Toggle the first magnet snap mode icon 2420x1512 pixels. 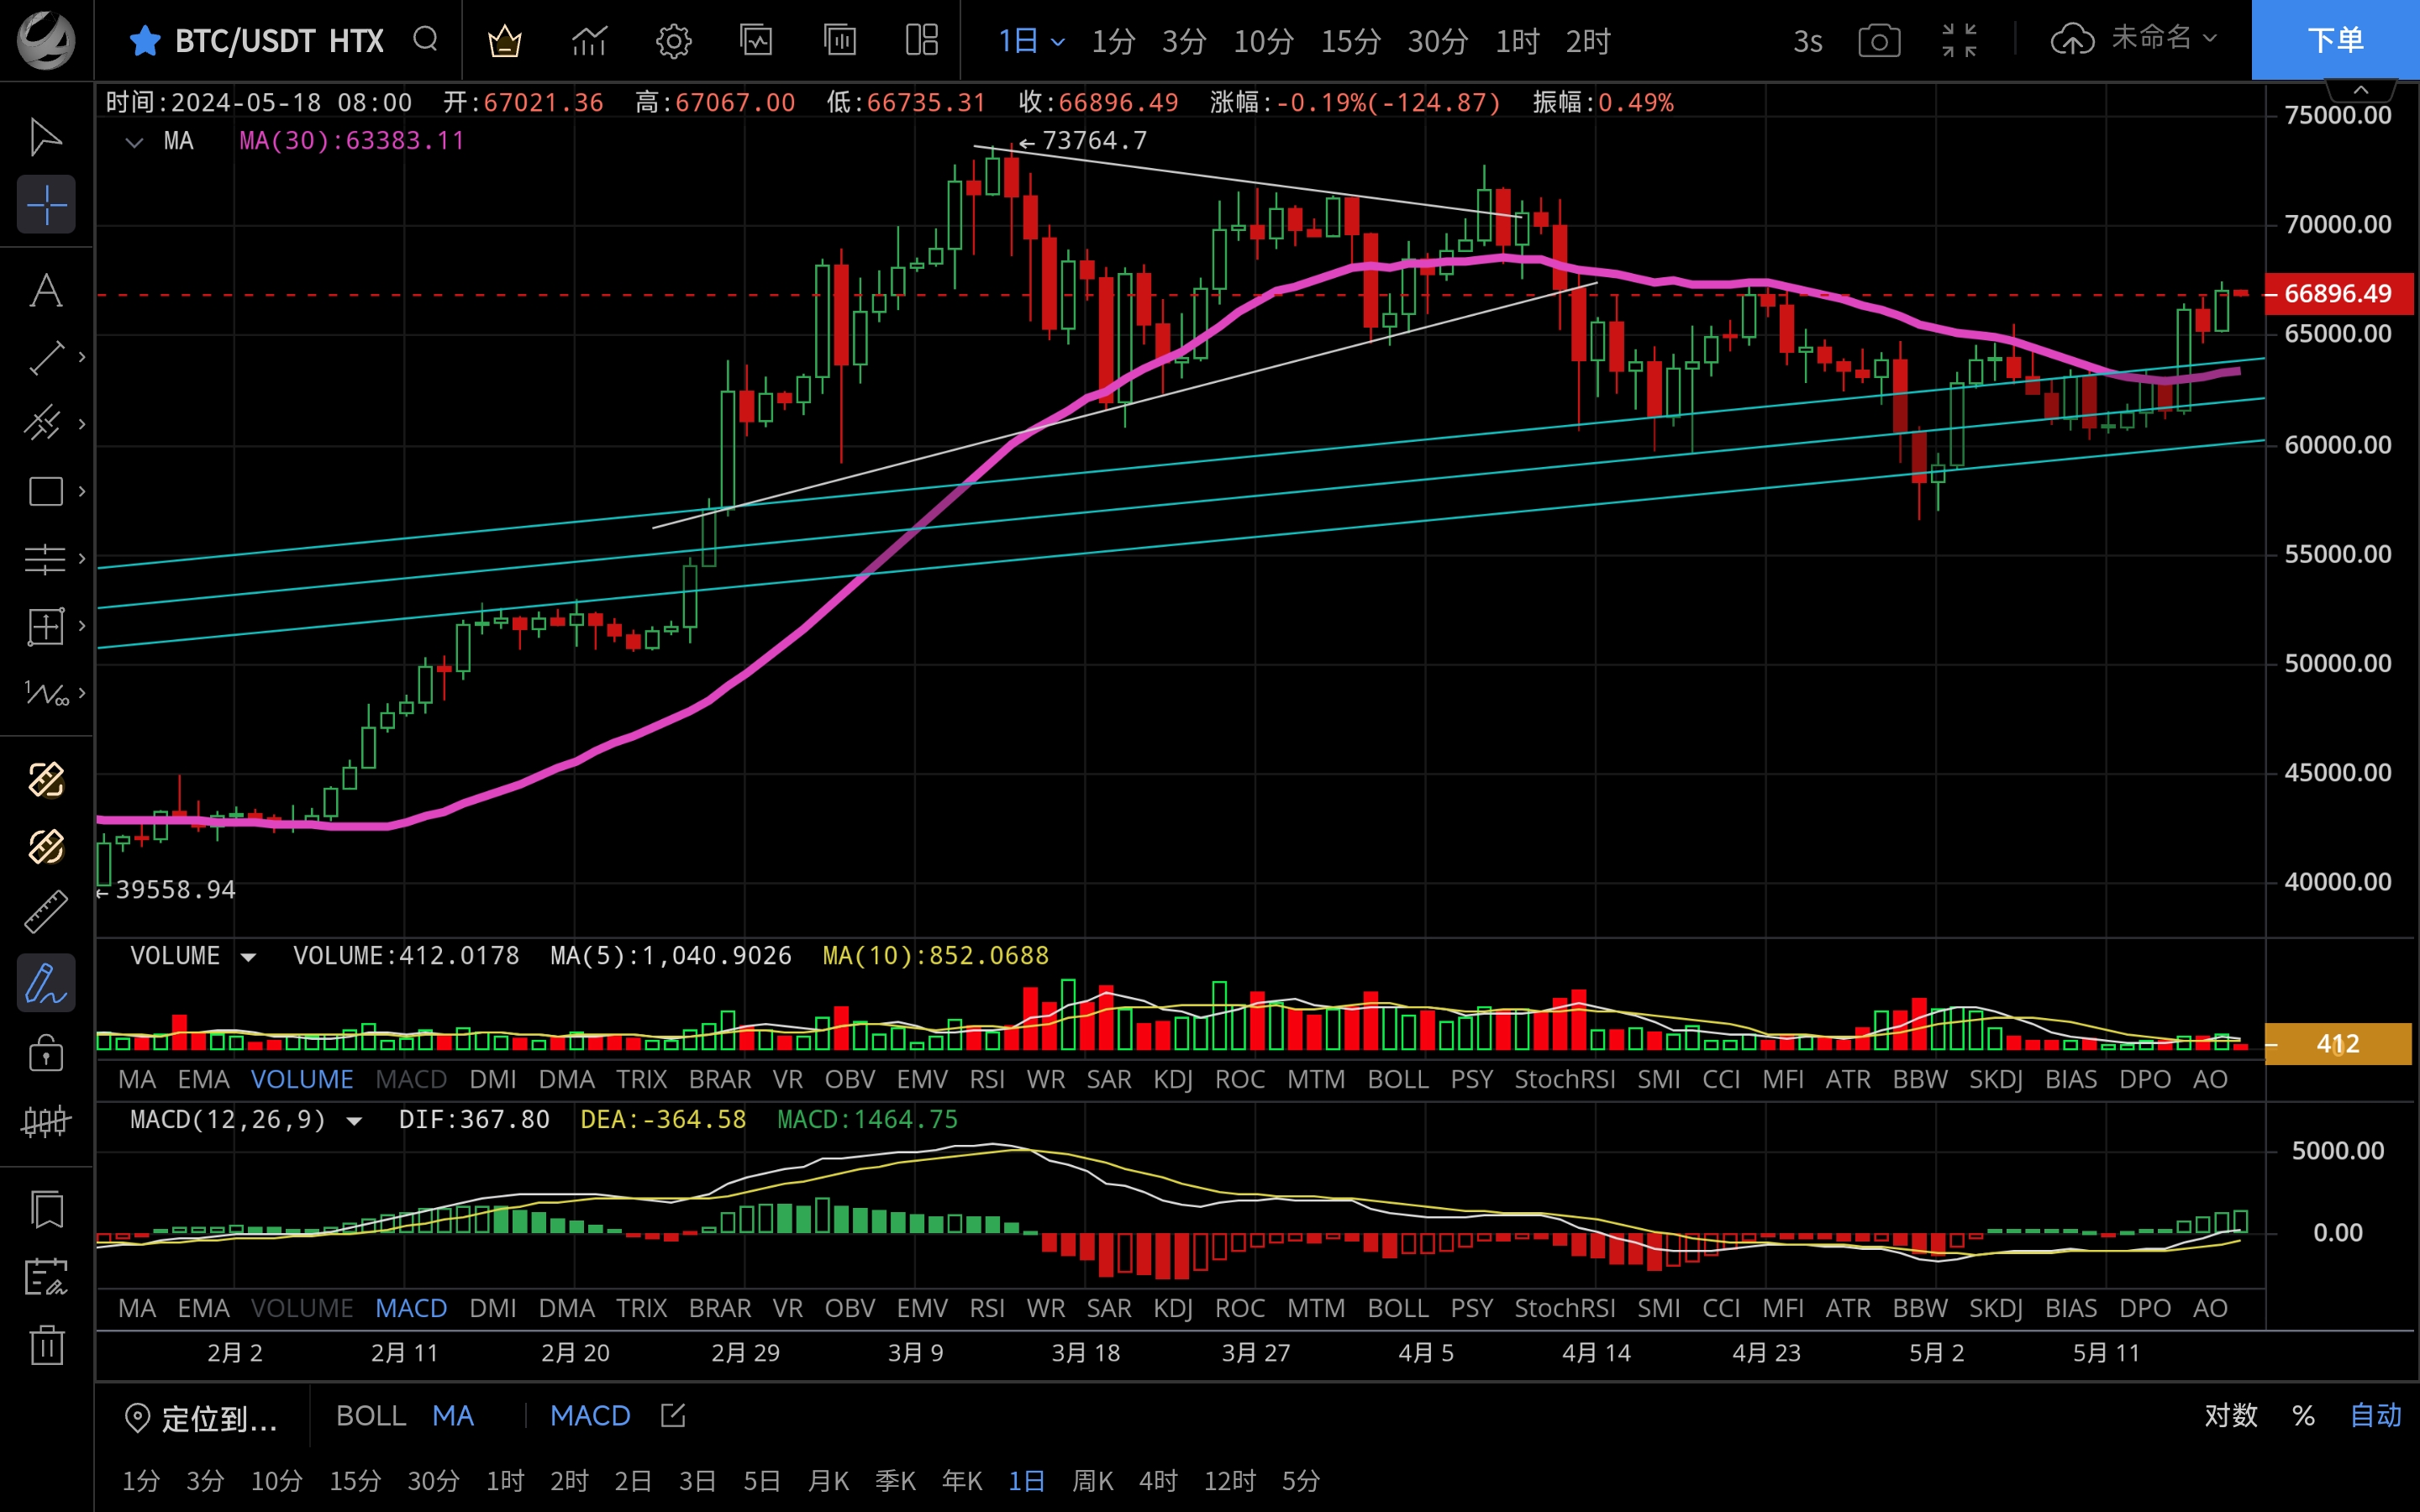click(46, 779)
